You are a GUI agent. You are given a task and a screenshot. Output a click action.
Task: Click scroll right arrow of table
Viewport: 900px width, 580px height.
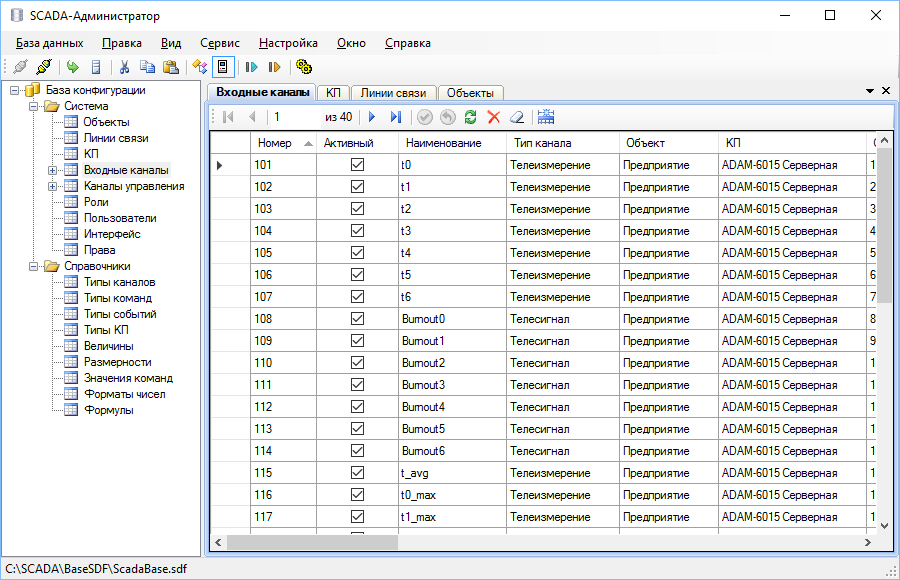tap(868, 542)
